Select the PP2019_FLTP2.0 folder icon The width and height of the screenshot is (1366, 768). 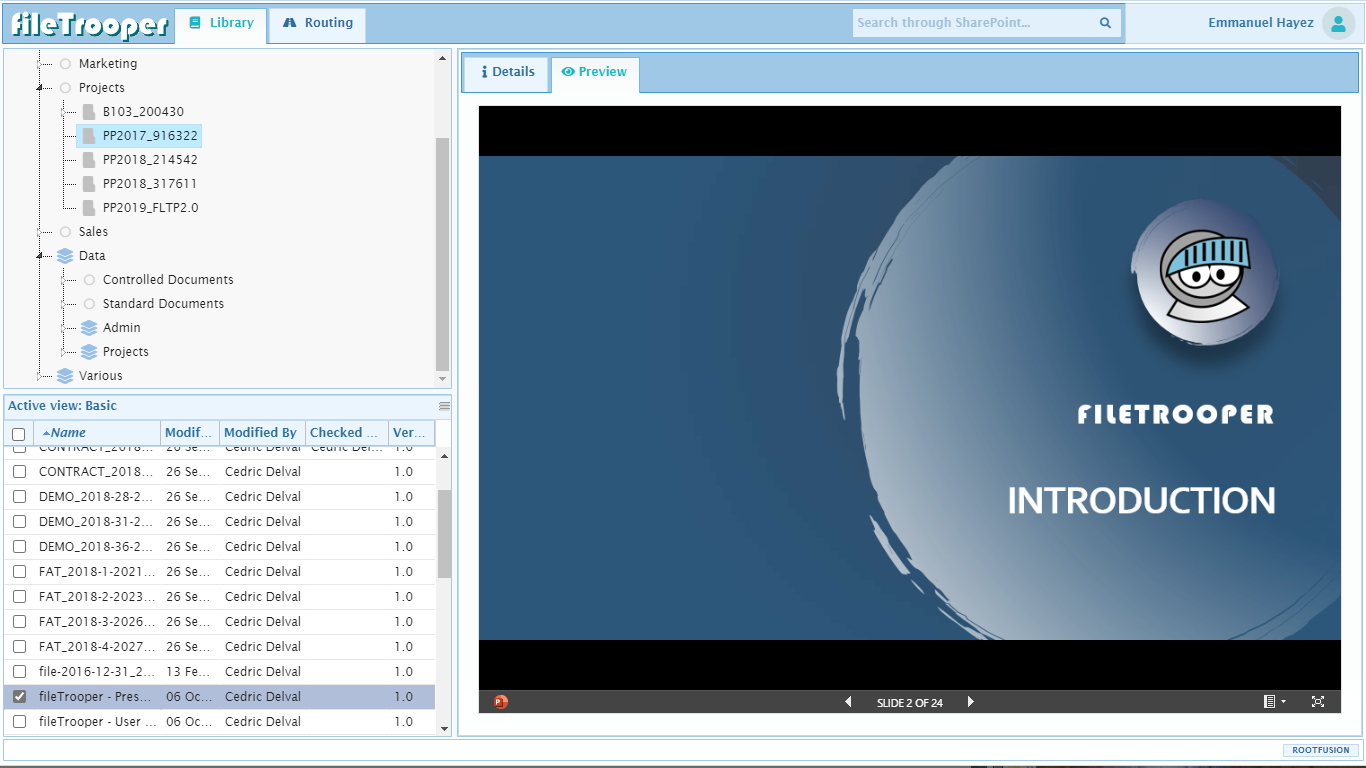coord(89,208)
